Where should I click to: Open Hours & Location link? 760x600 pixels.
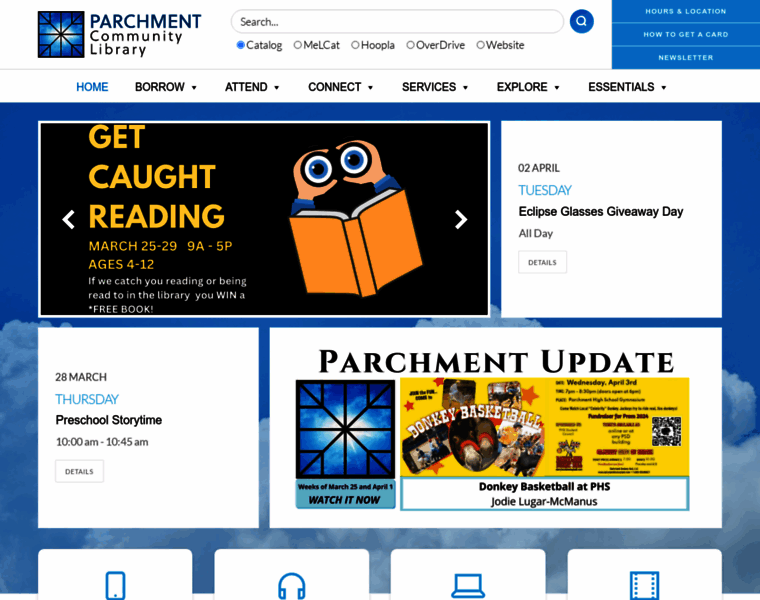685,11
